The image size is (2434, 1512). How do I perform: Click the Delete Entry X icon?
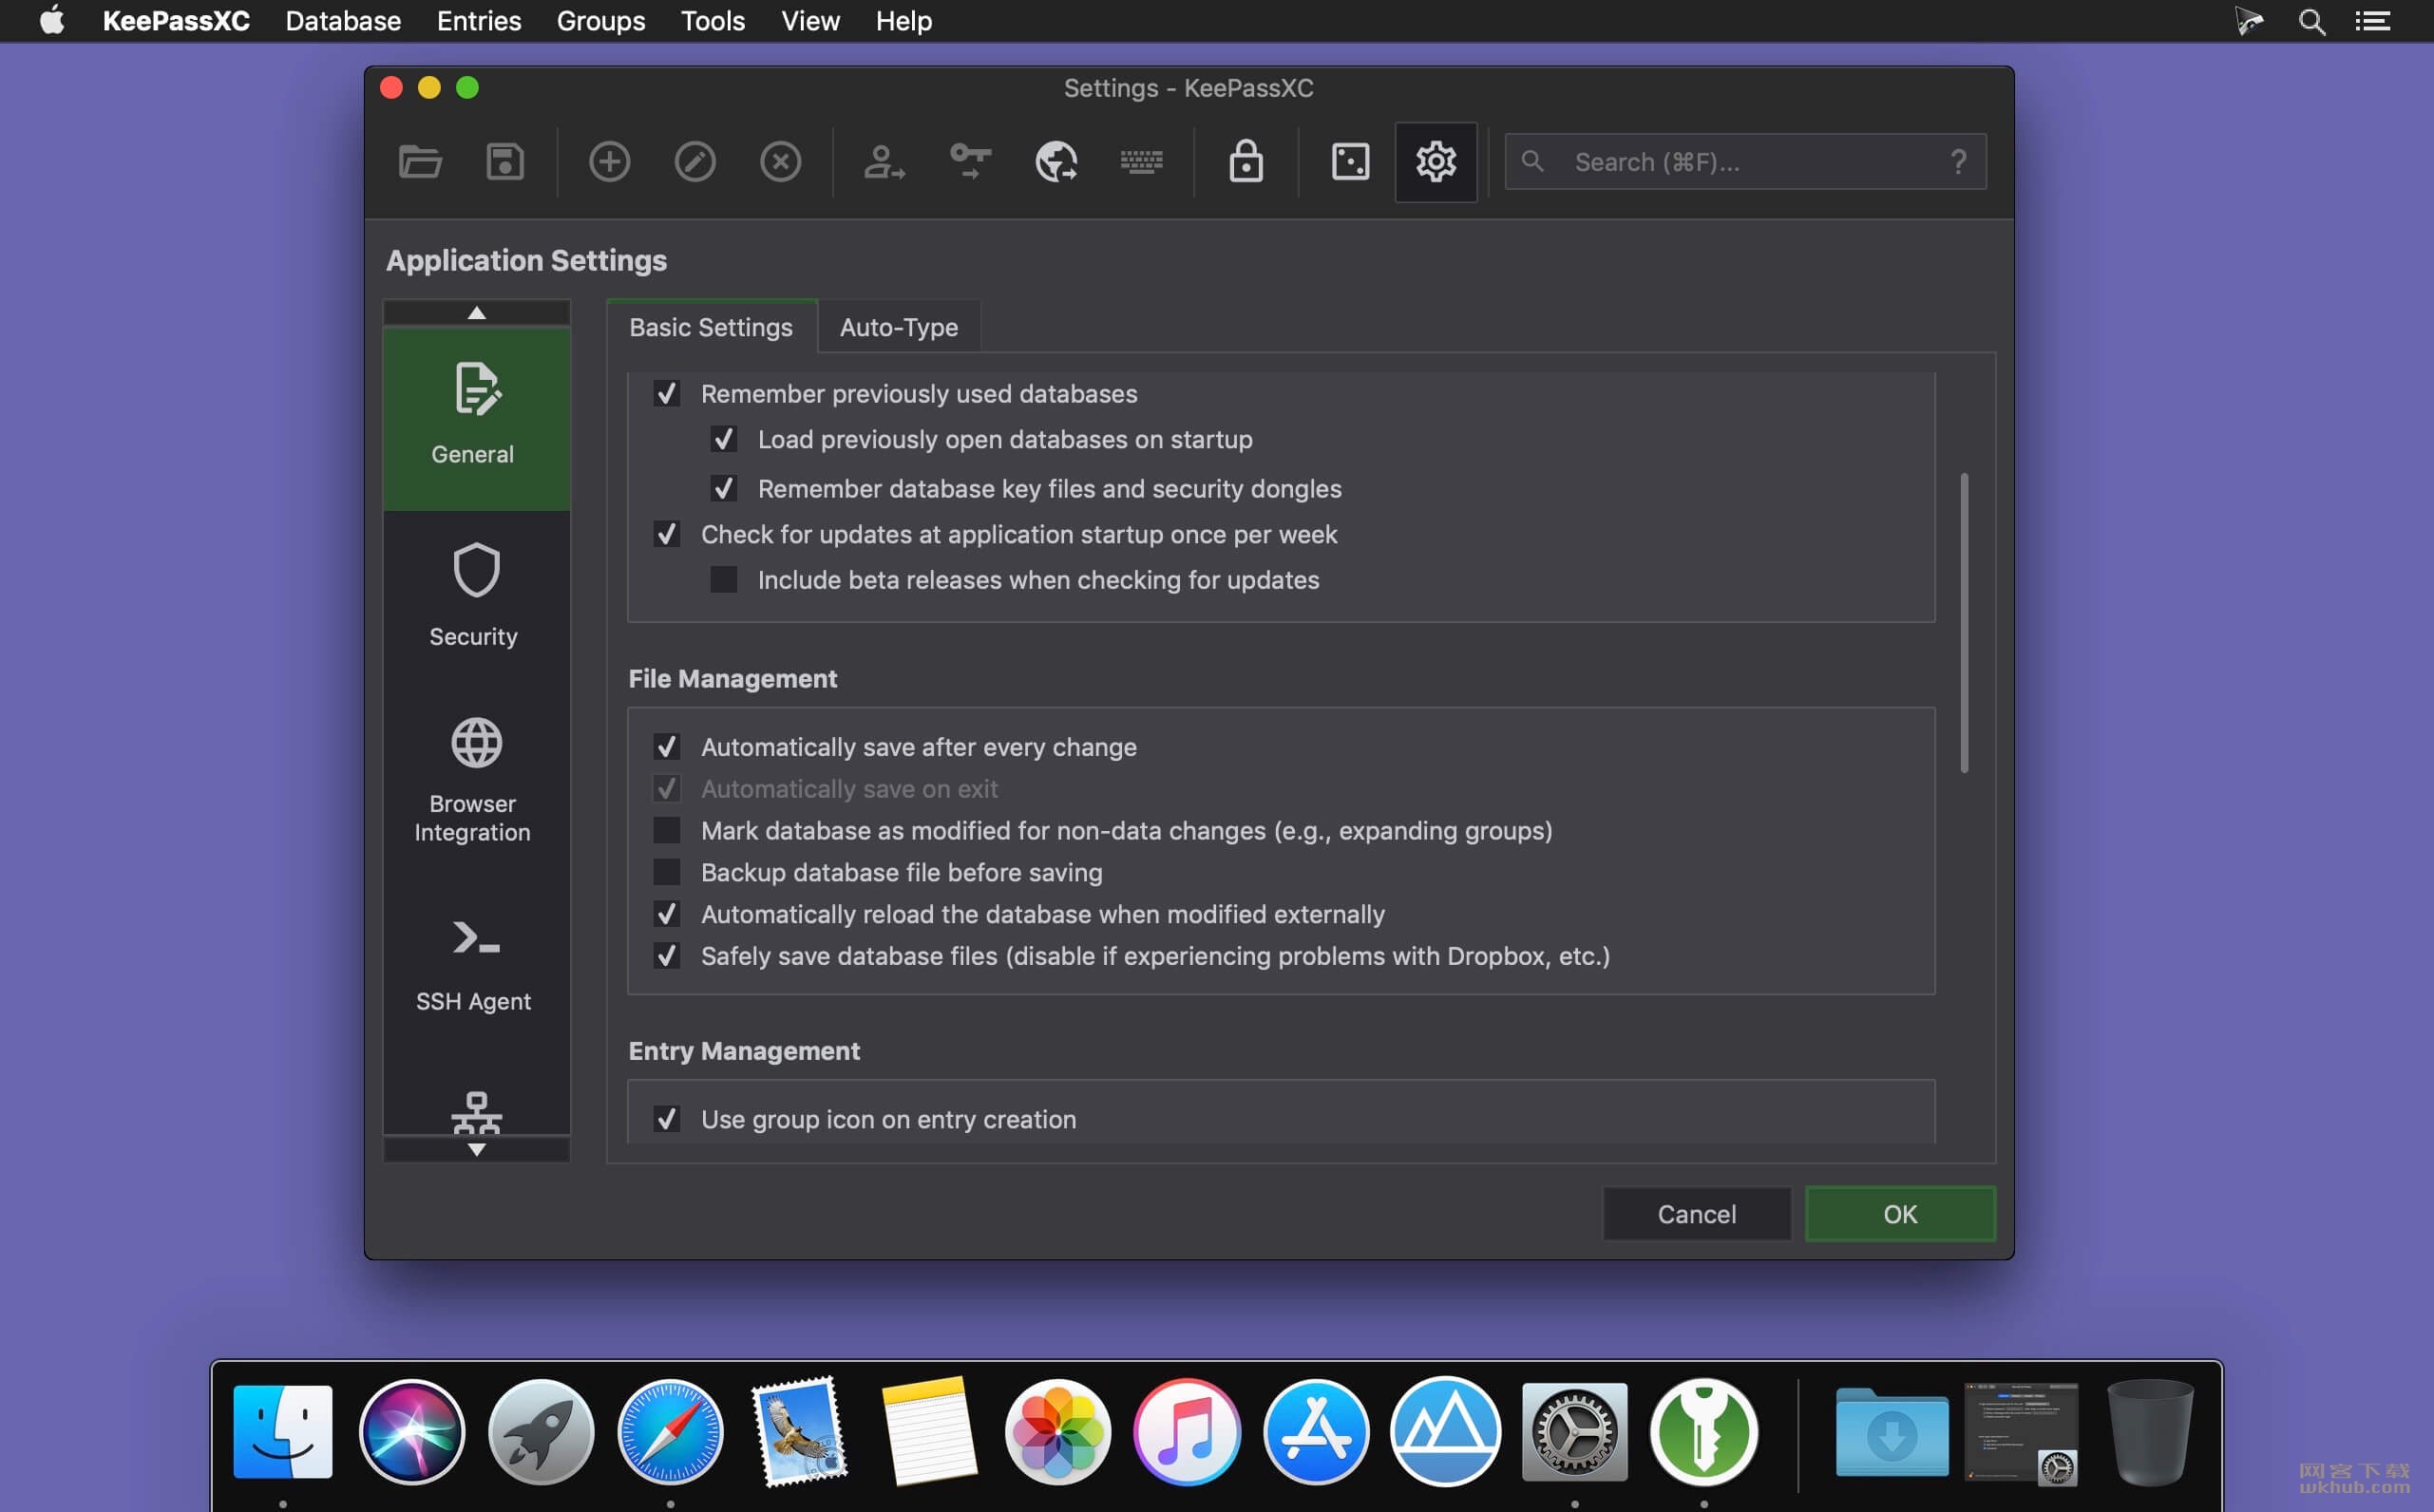780,161
